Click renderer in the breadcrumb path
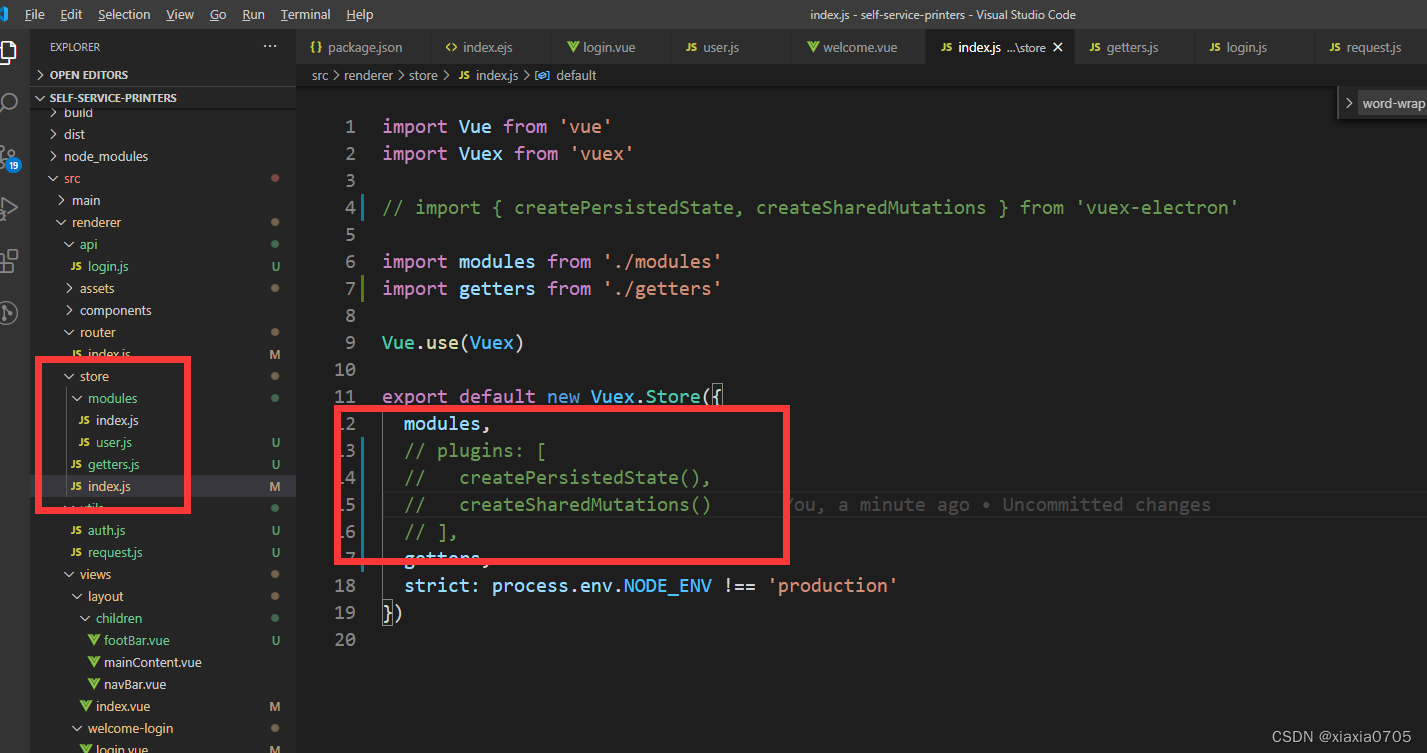The height and width of the screenshot is (753, 1427). click(x=368, y=74)
